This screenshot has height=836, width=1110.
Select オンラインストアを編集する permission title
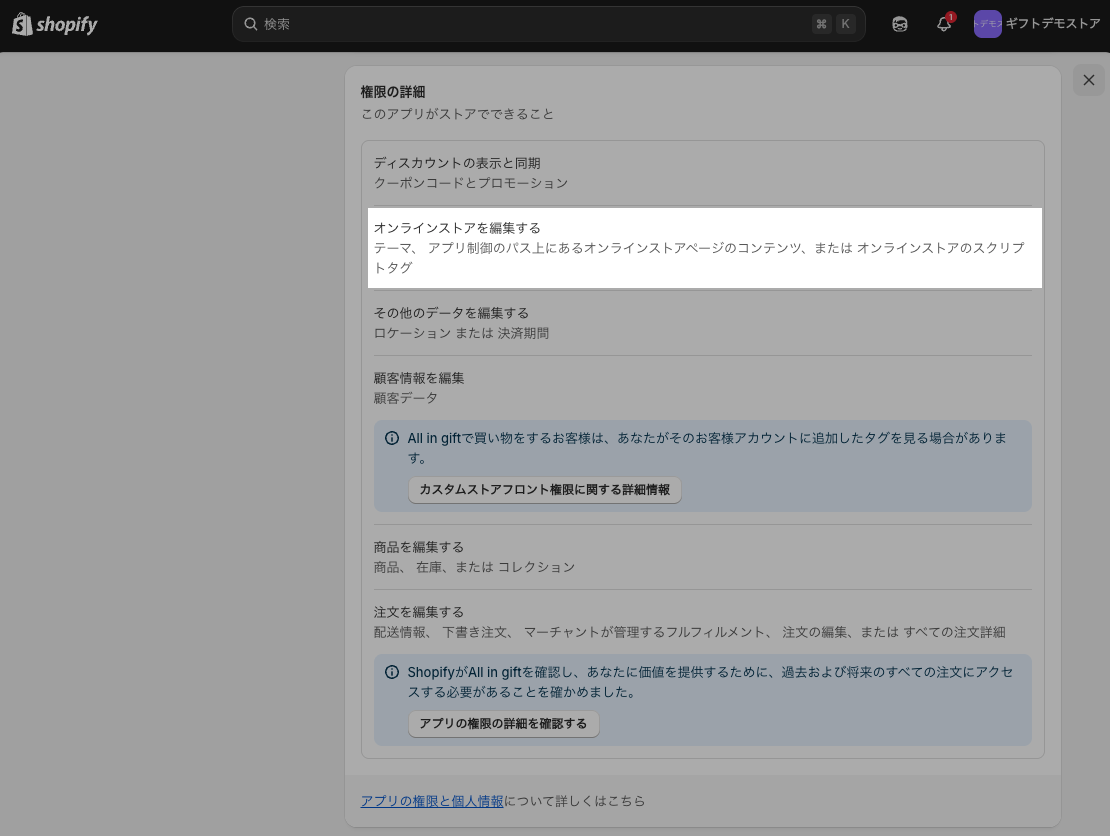click(x=457, y=228)
